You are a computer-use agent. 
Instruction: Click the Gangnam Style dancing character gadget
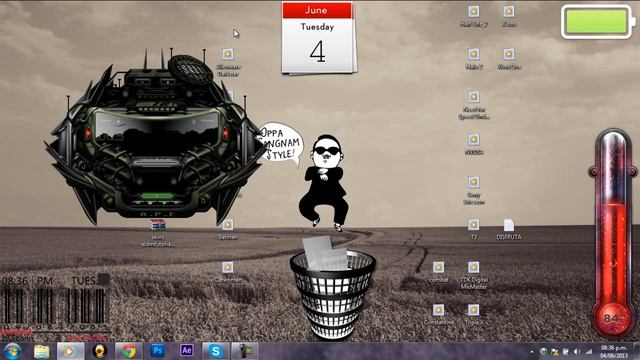coord(325,182)
